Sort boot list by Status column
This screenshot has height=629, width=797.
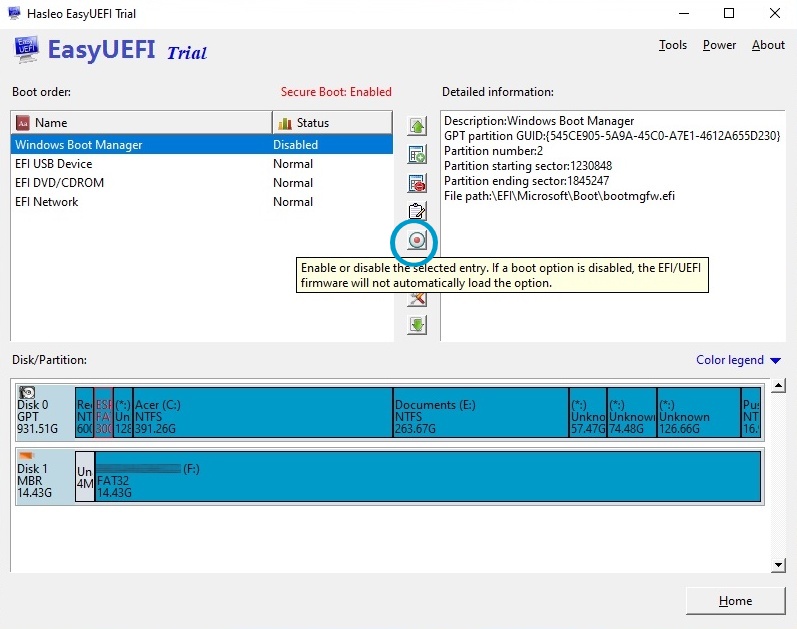click(331, 123)
